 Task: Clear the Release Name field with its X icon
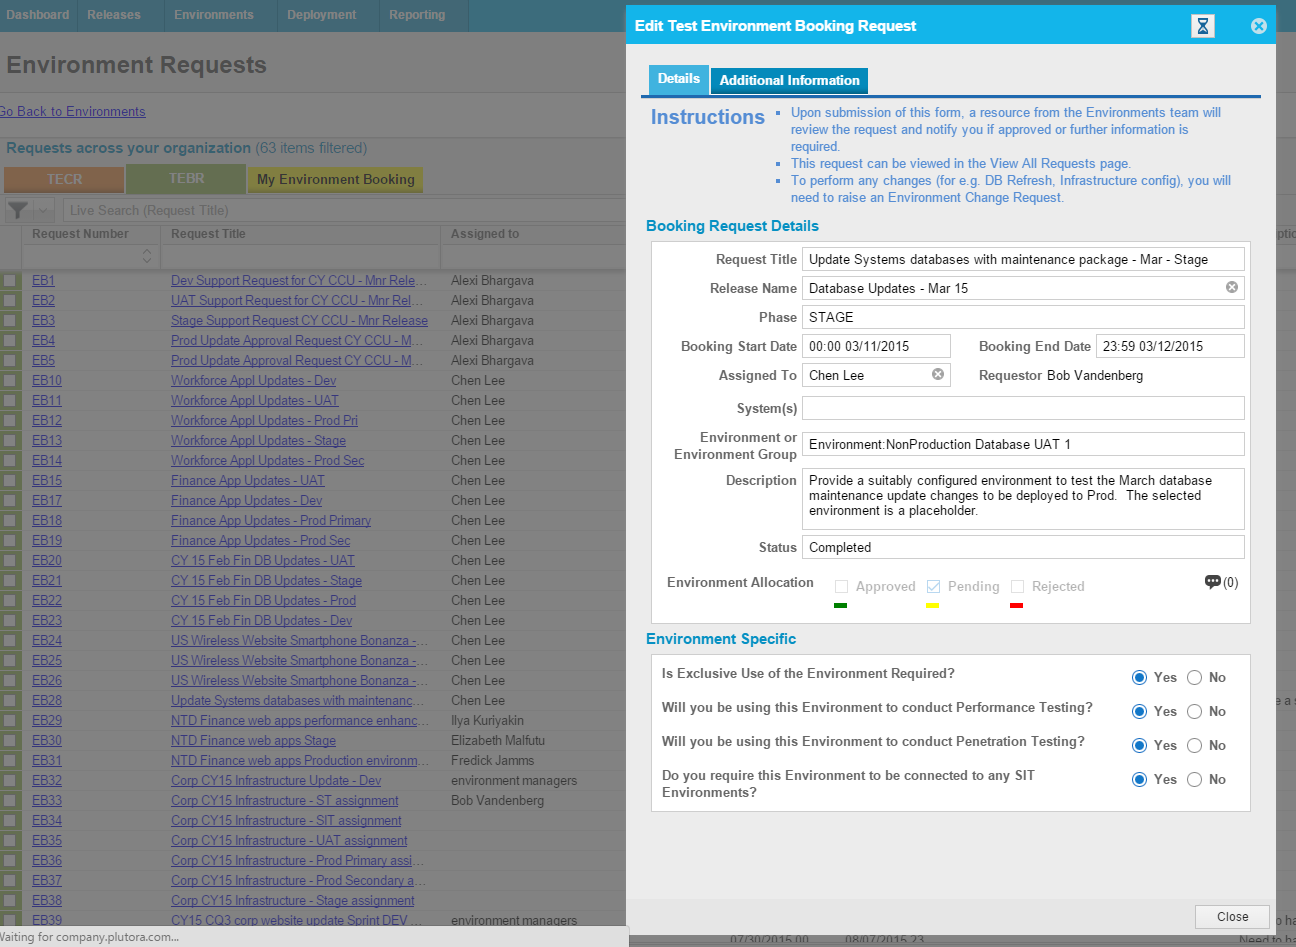[1232, 287]
